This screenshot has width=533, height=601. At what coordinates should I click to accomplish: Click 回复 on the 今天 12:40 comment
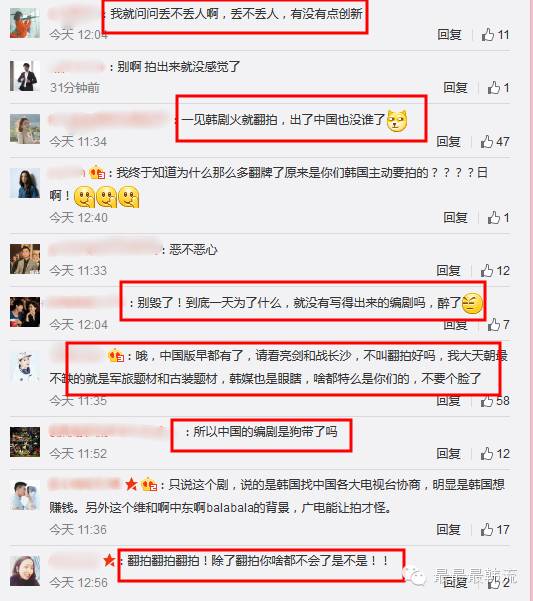pyautogui.click(x=455, y=217)
